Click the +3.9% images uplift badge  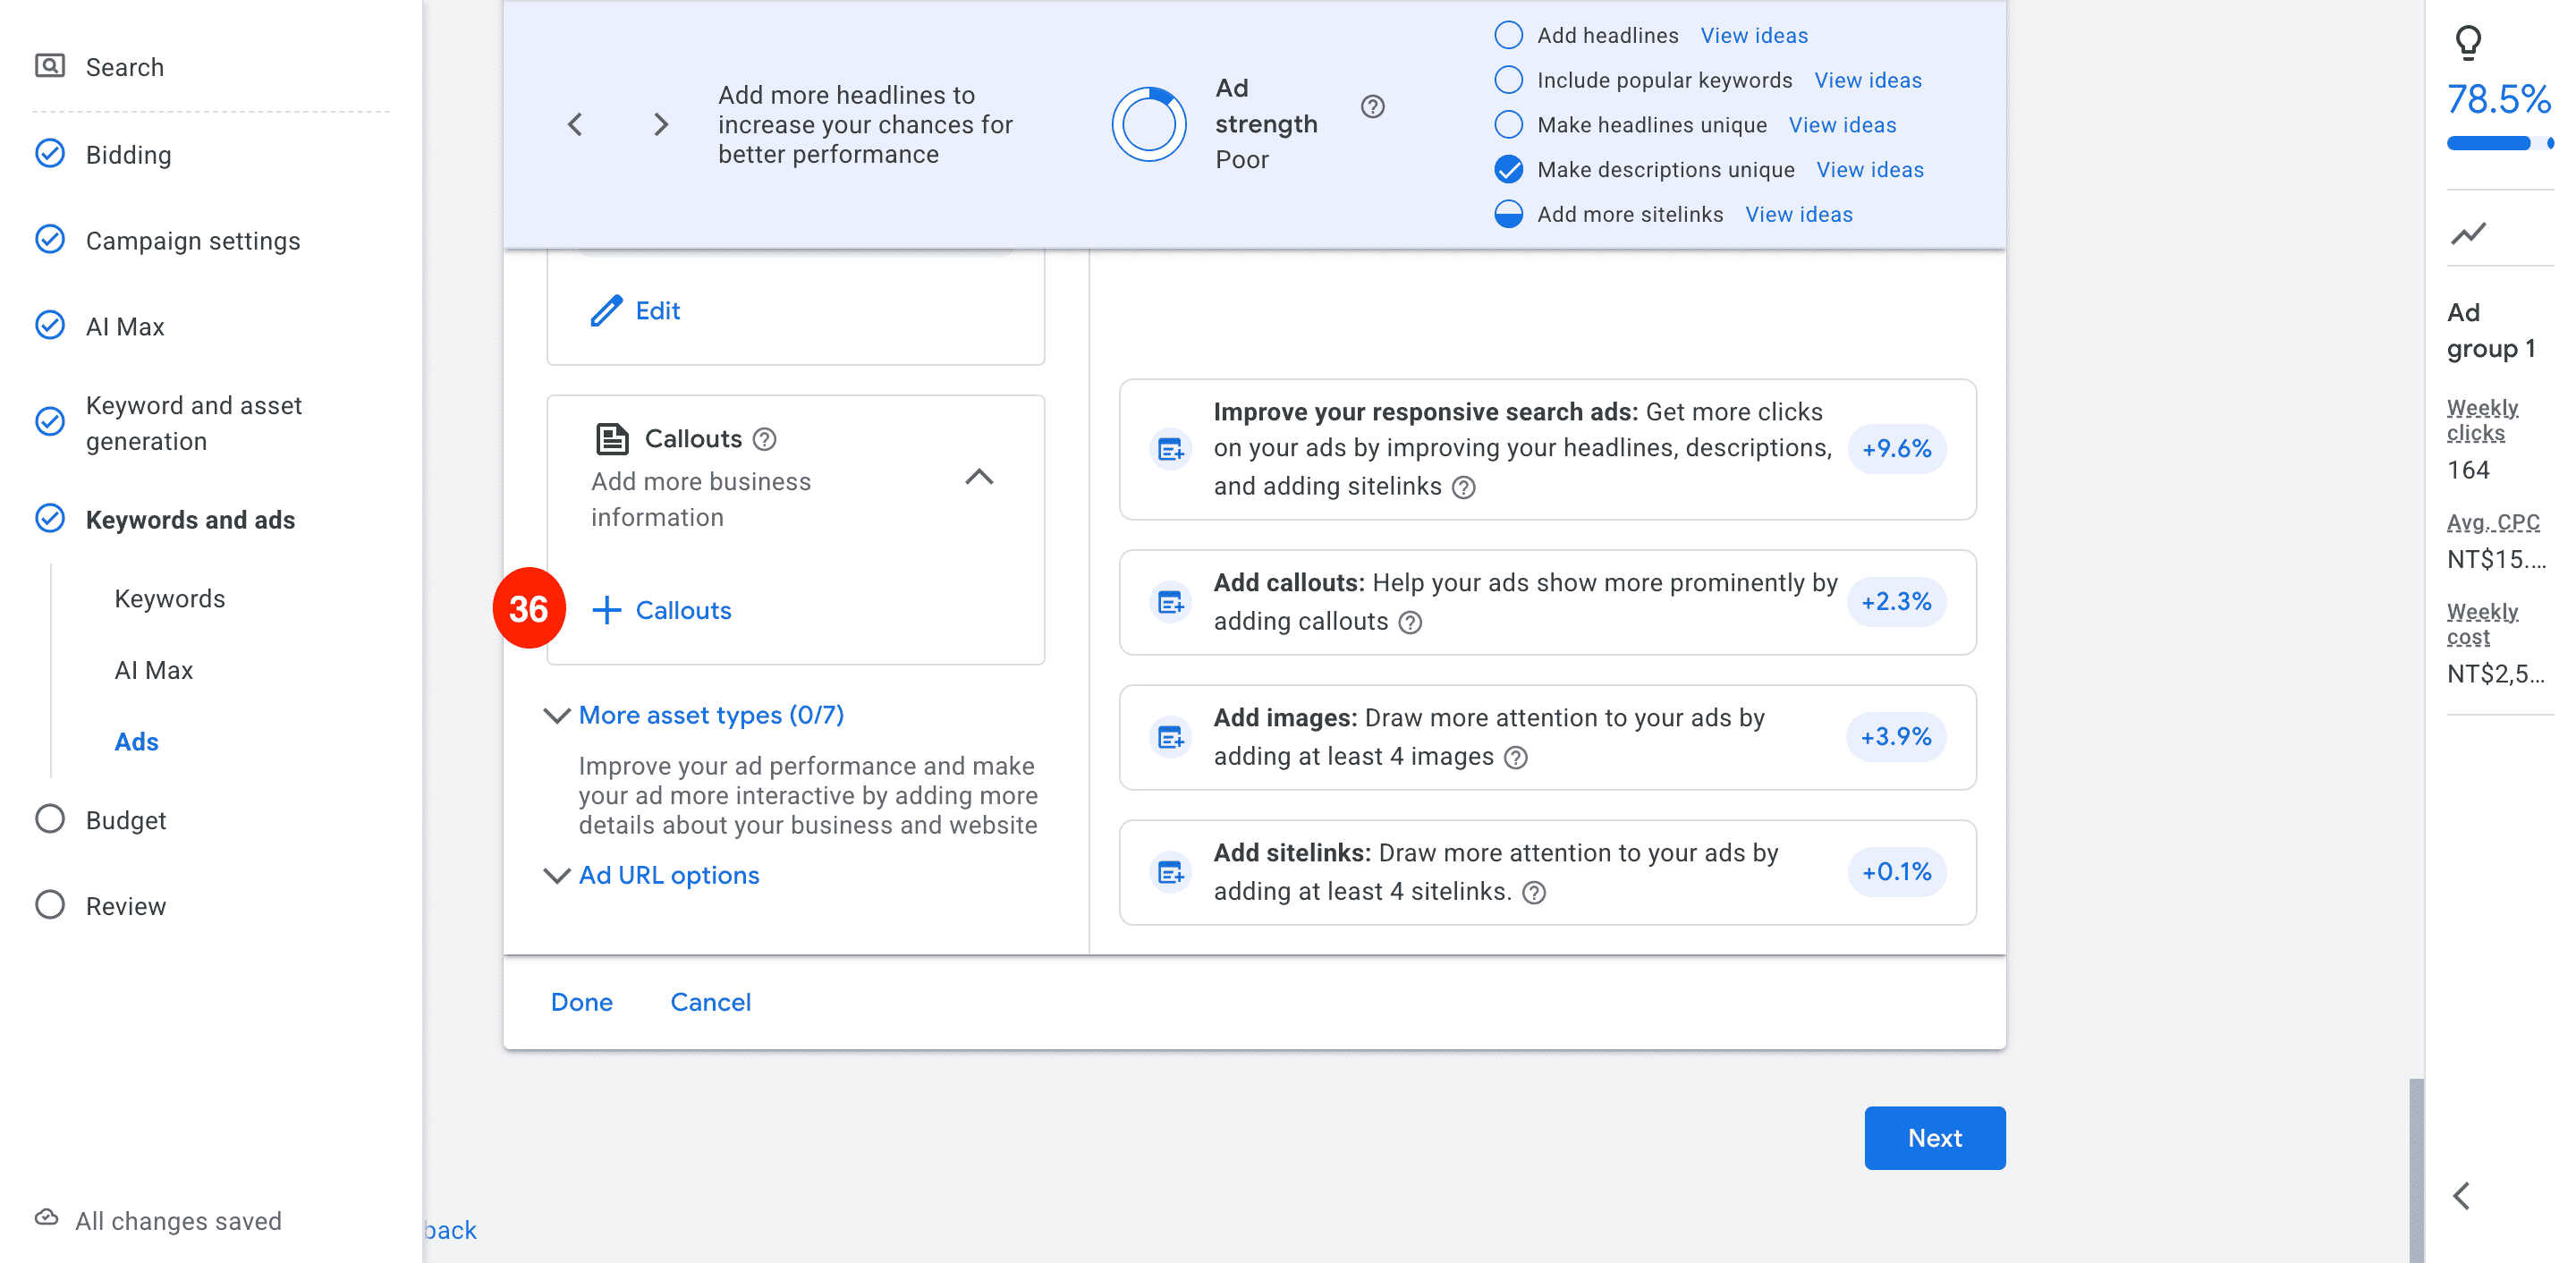1896,737
